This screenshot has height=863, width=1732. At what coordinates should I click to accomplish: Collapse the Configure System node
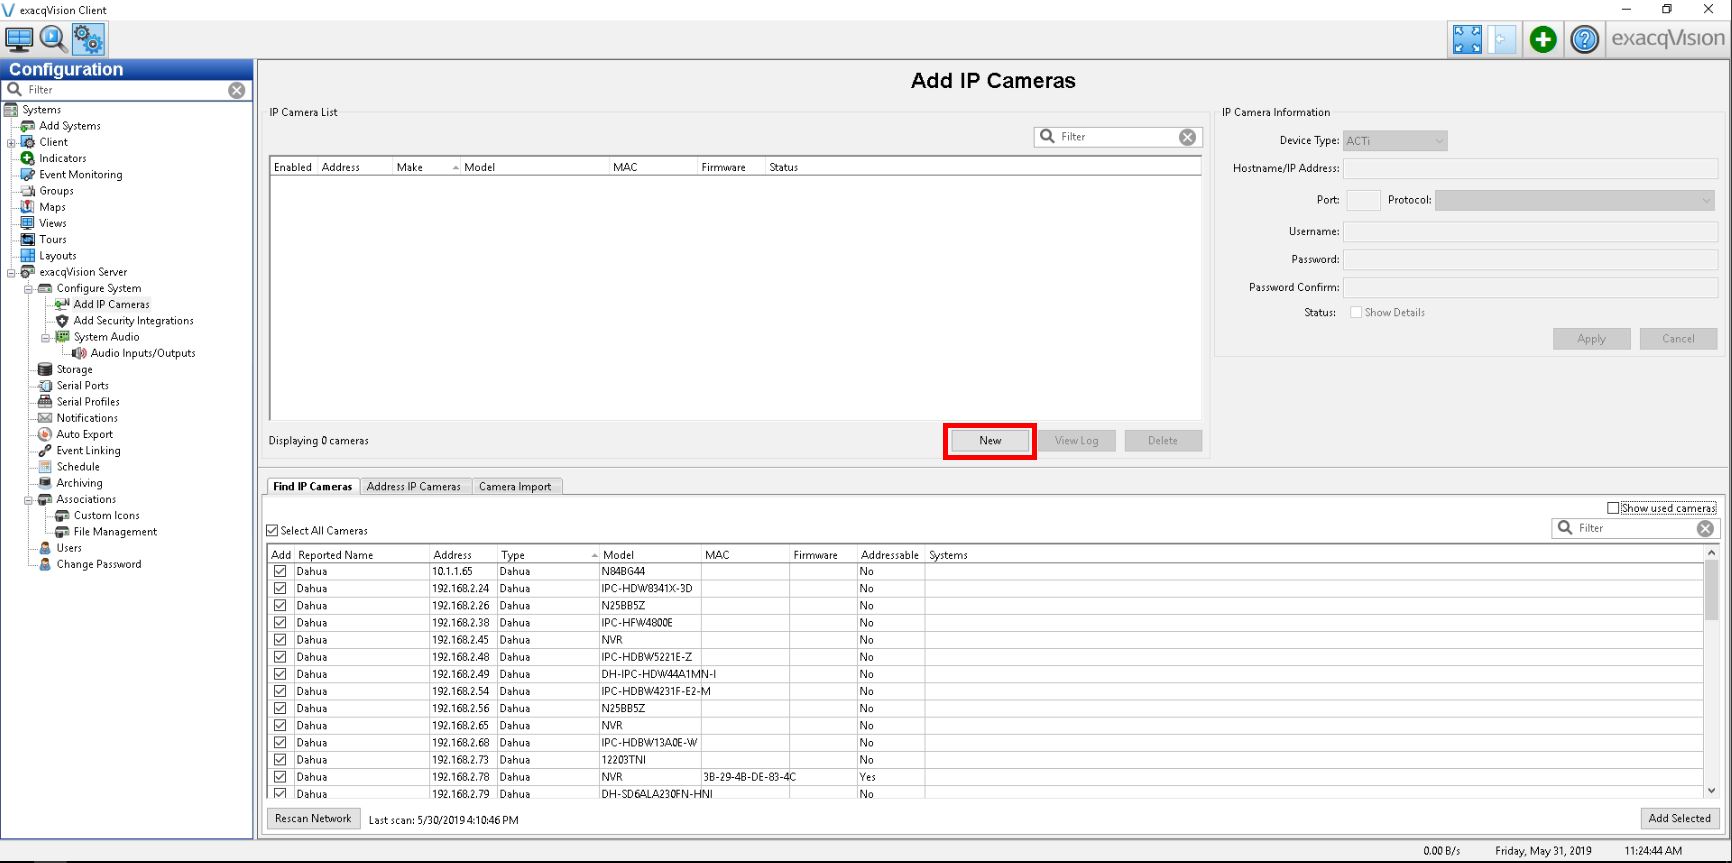tap(28, 289)
